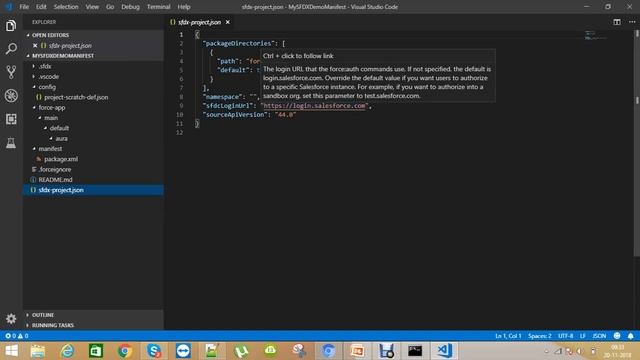
Task: Open the Help menu
Action: click(x=184, y=7)
